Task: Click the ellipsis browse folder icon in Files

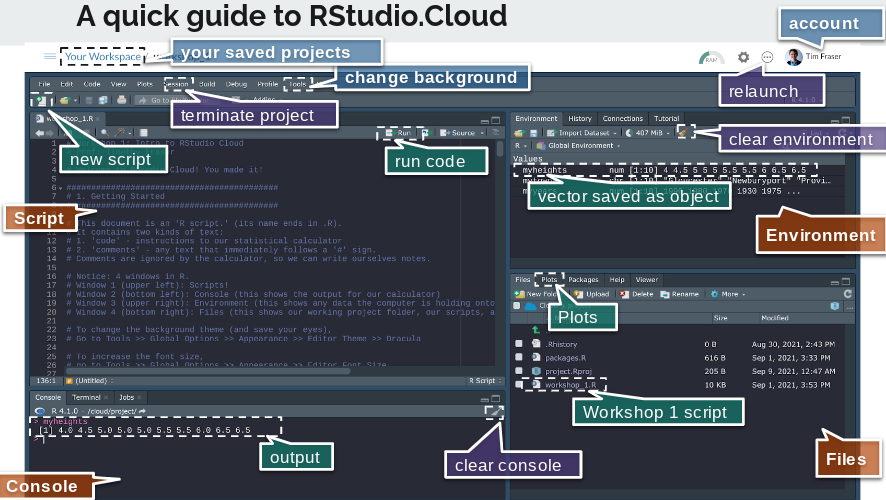Action: pos(849,306)
